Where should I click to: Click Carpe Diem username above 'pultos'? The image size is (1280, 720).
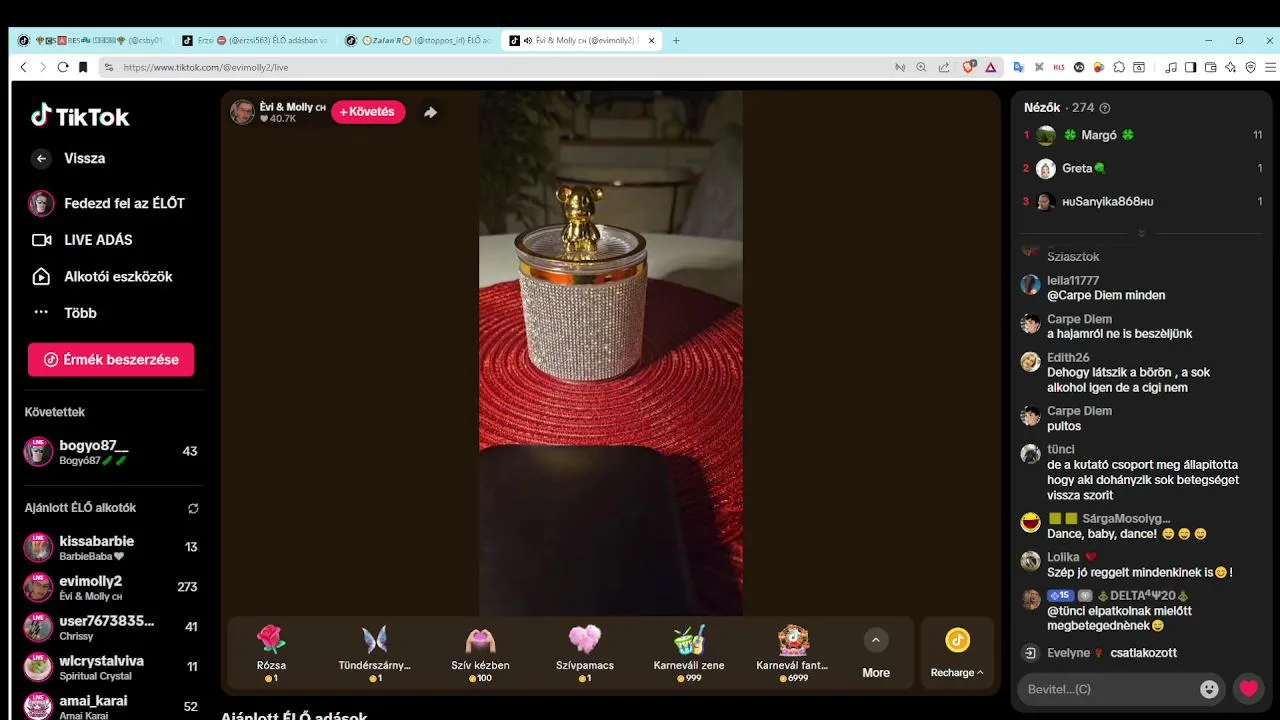(1079, 411)
